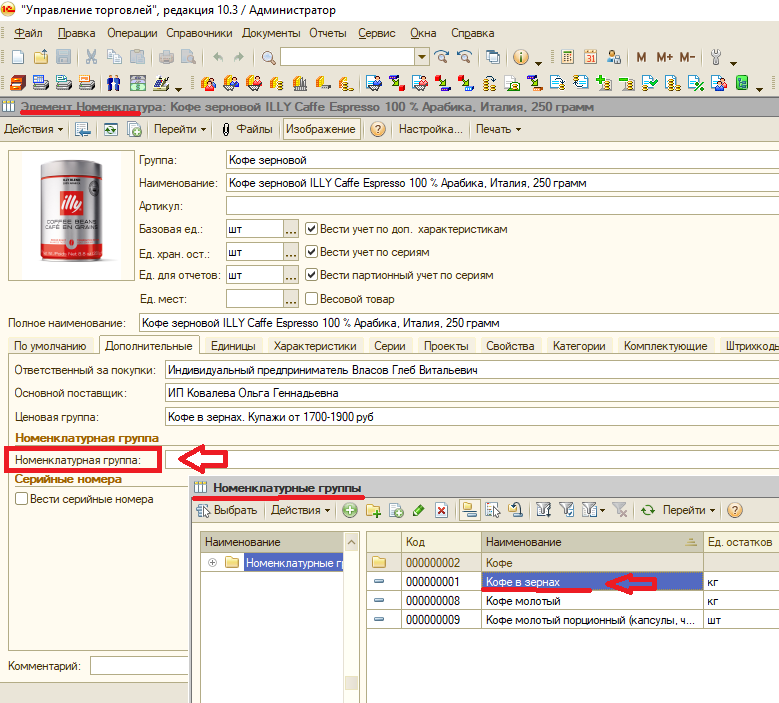Enable the 'Весовой товар' checkbox

(312, 298)
